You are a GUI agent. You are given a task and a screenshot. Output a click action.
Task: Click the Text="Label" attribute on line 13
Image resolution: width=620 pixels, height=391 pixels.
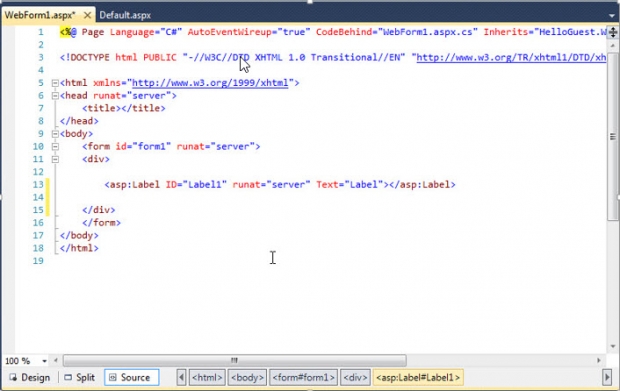click(x=350, y=185)
